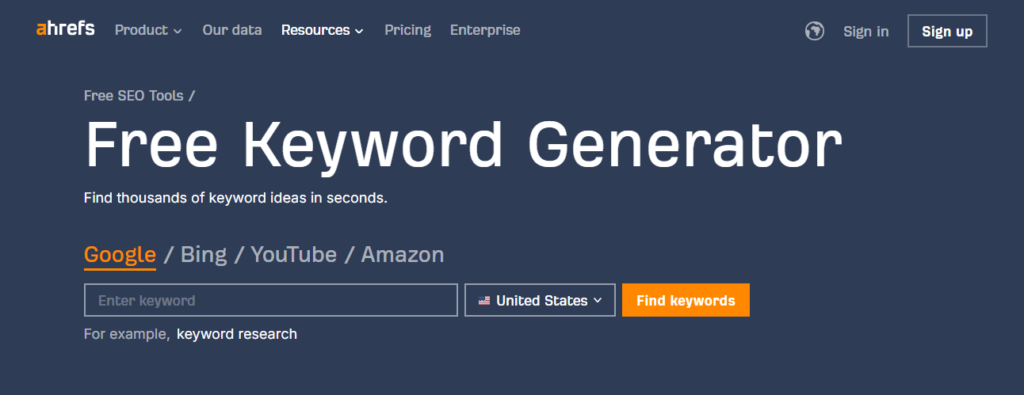The height and width of the screenshot is (395, 1024).
Task: Switch to the Amazon tab
Action: [x=402, y=255]
